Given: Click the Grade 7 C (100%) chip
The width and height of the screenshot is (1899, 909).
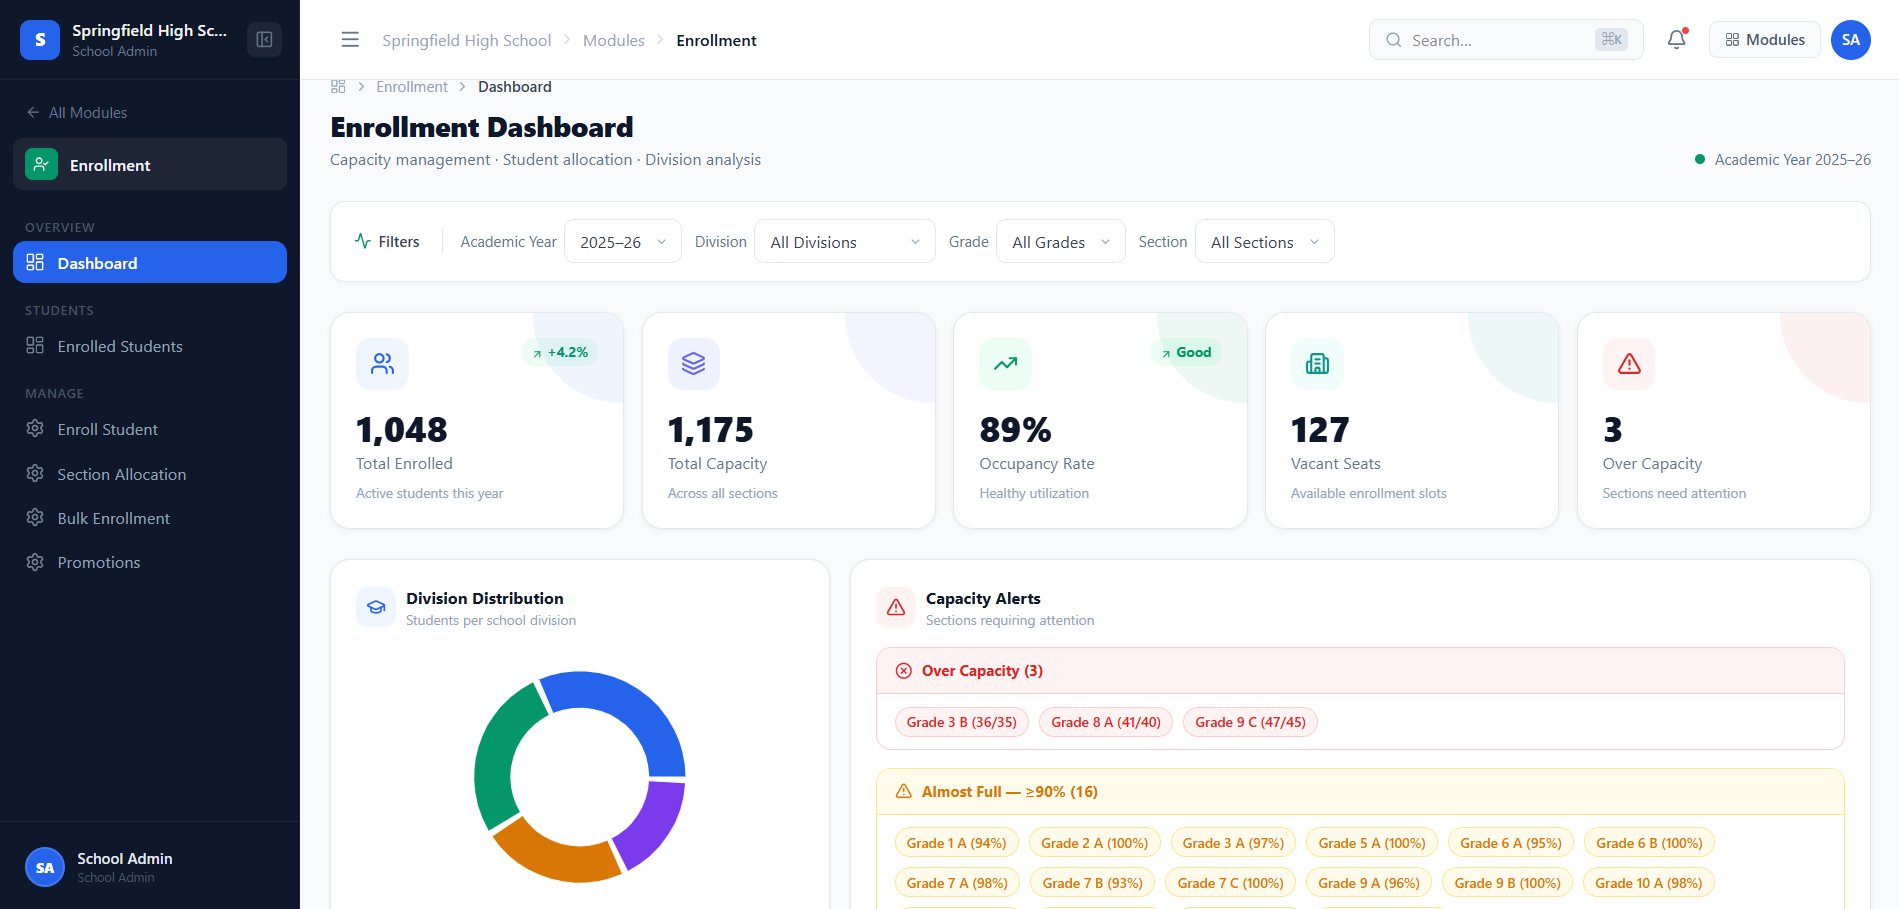Looking at the screenshot, I should pyautogui.click(x=1231, y=883).
